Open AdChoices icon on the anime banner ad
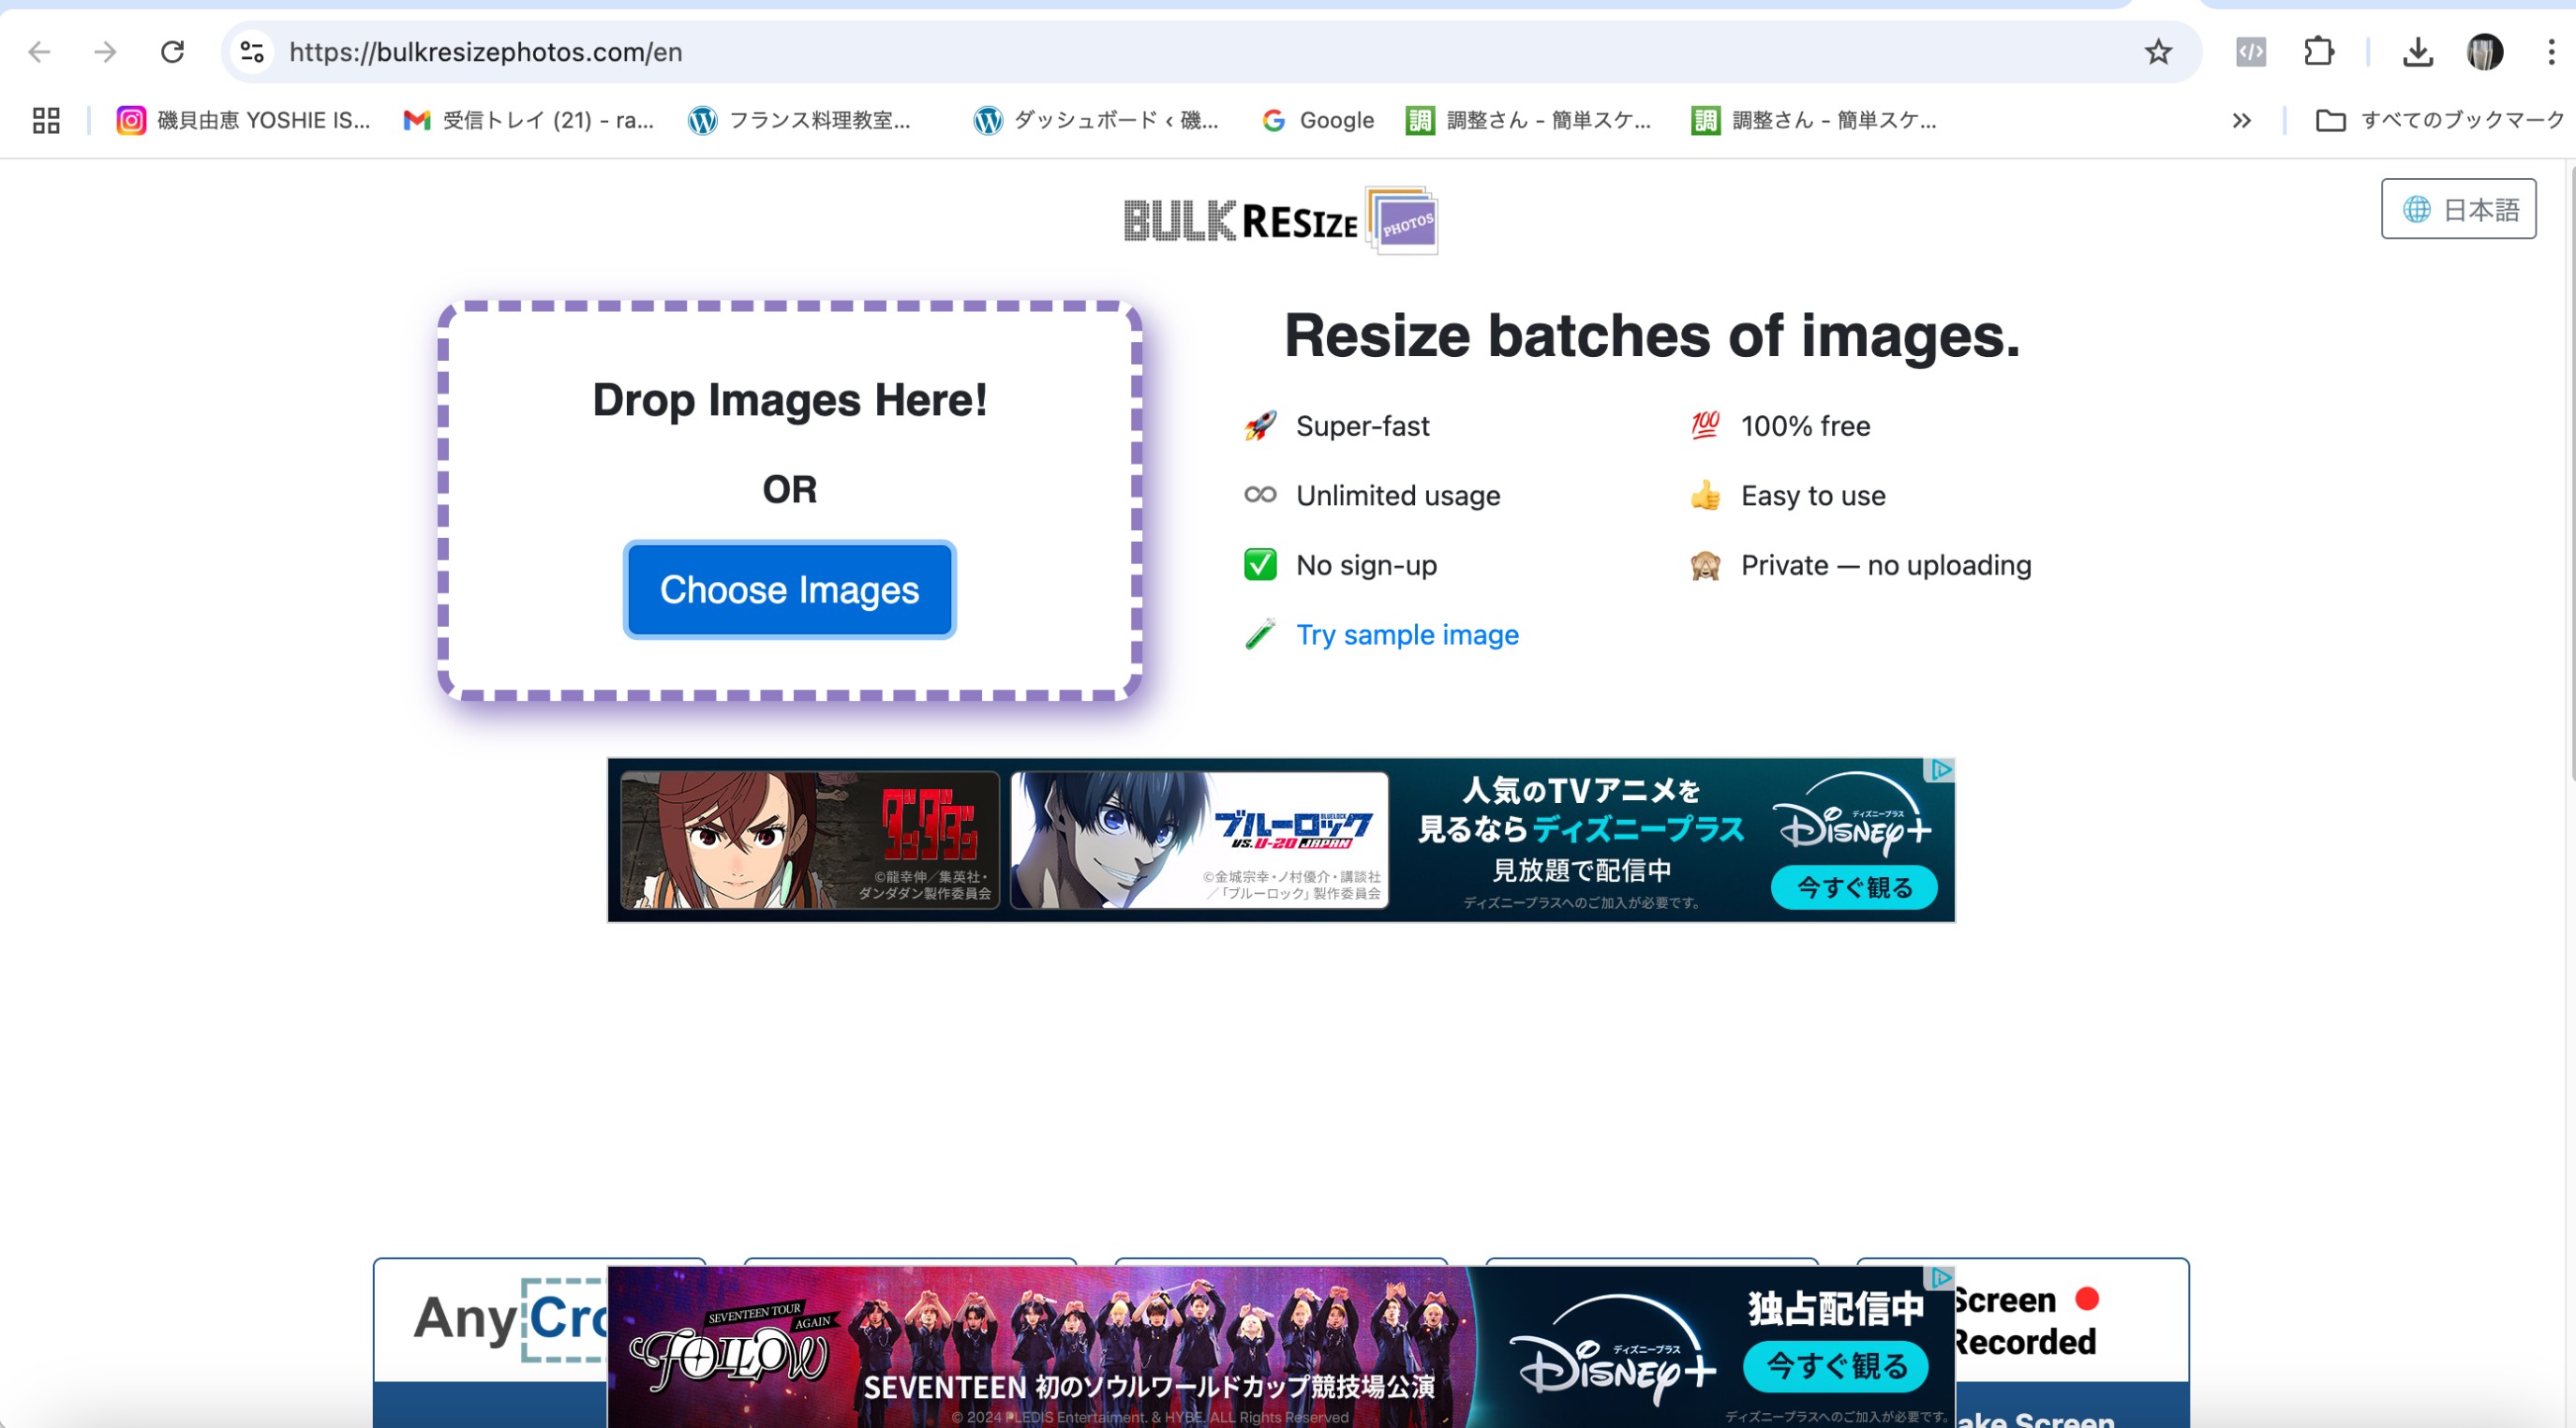Viewport: 2576px width, 1428px height. click(x=1940, y=770)
